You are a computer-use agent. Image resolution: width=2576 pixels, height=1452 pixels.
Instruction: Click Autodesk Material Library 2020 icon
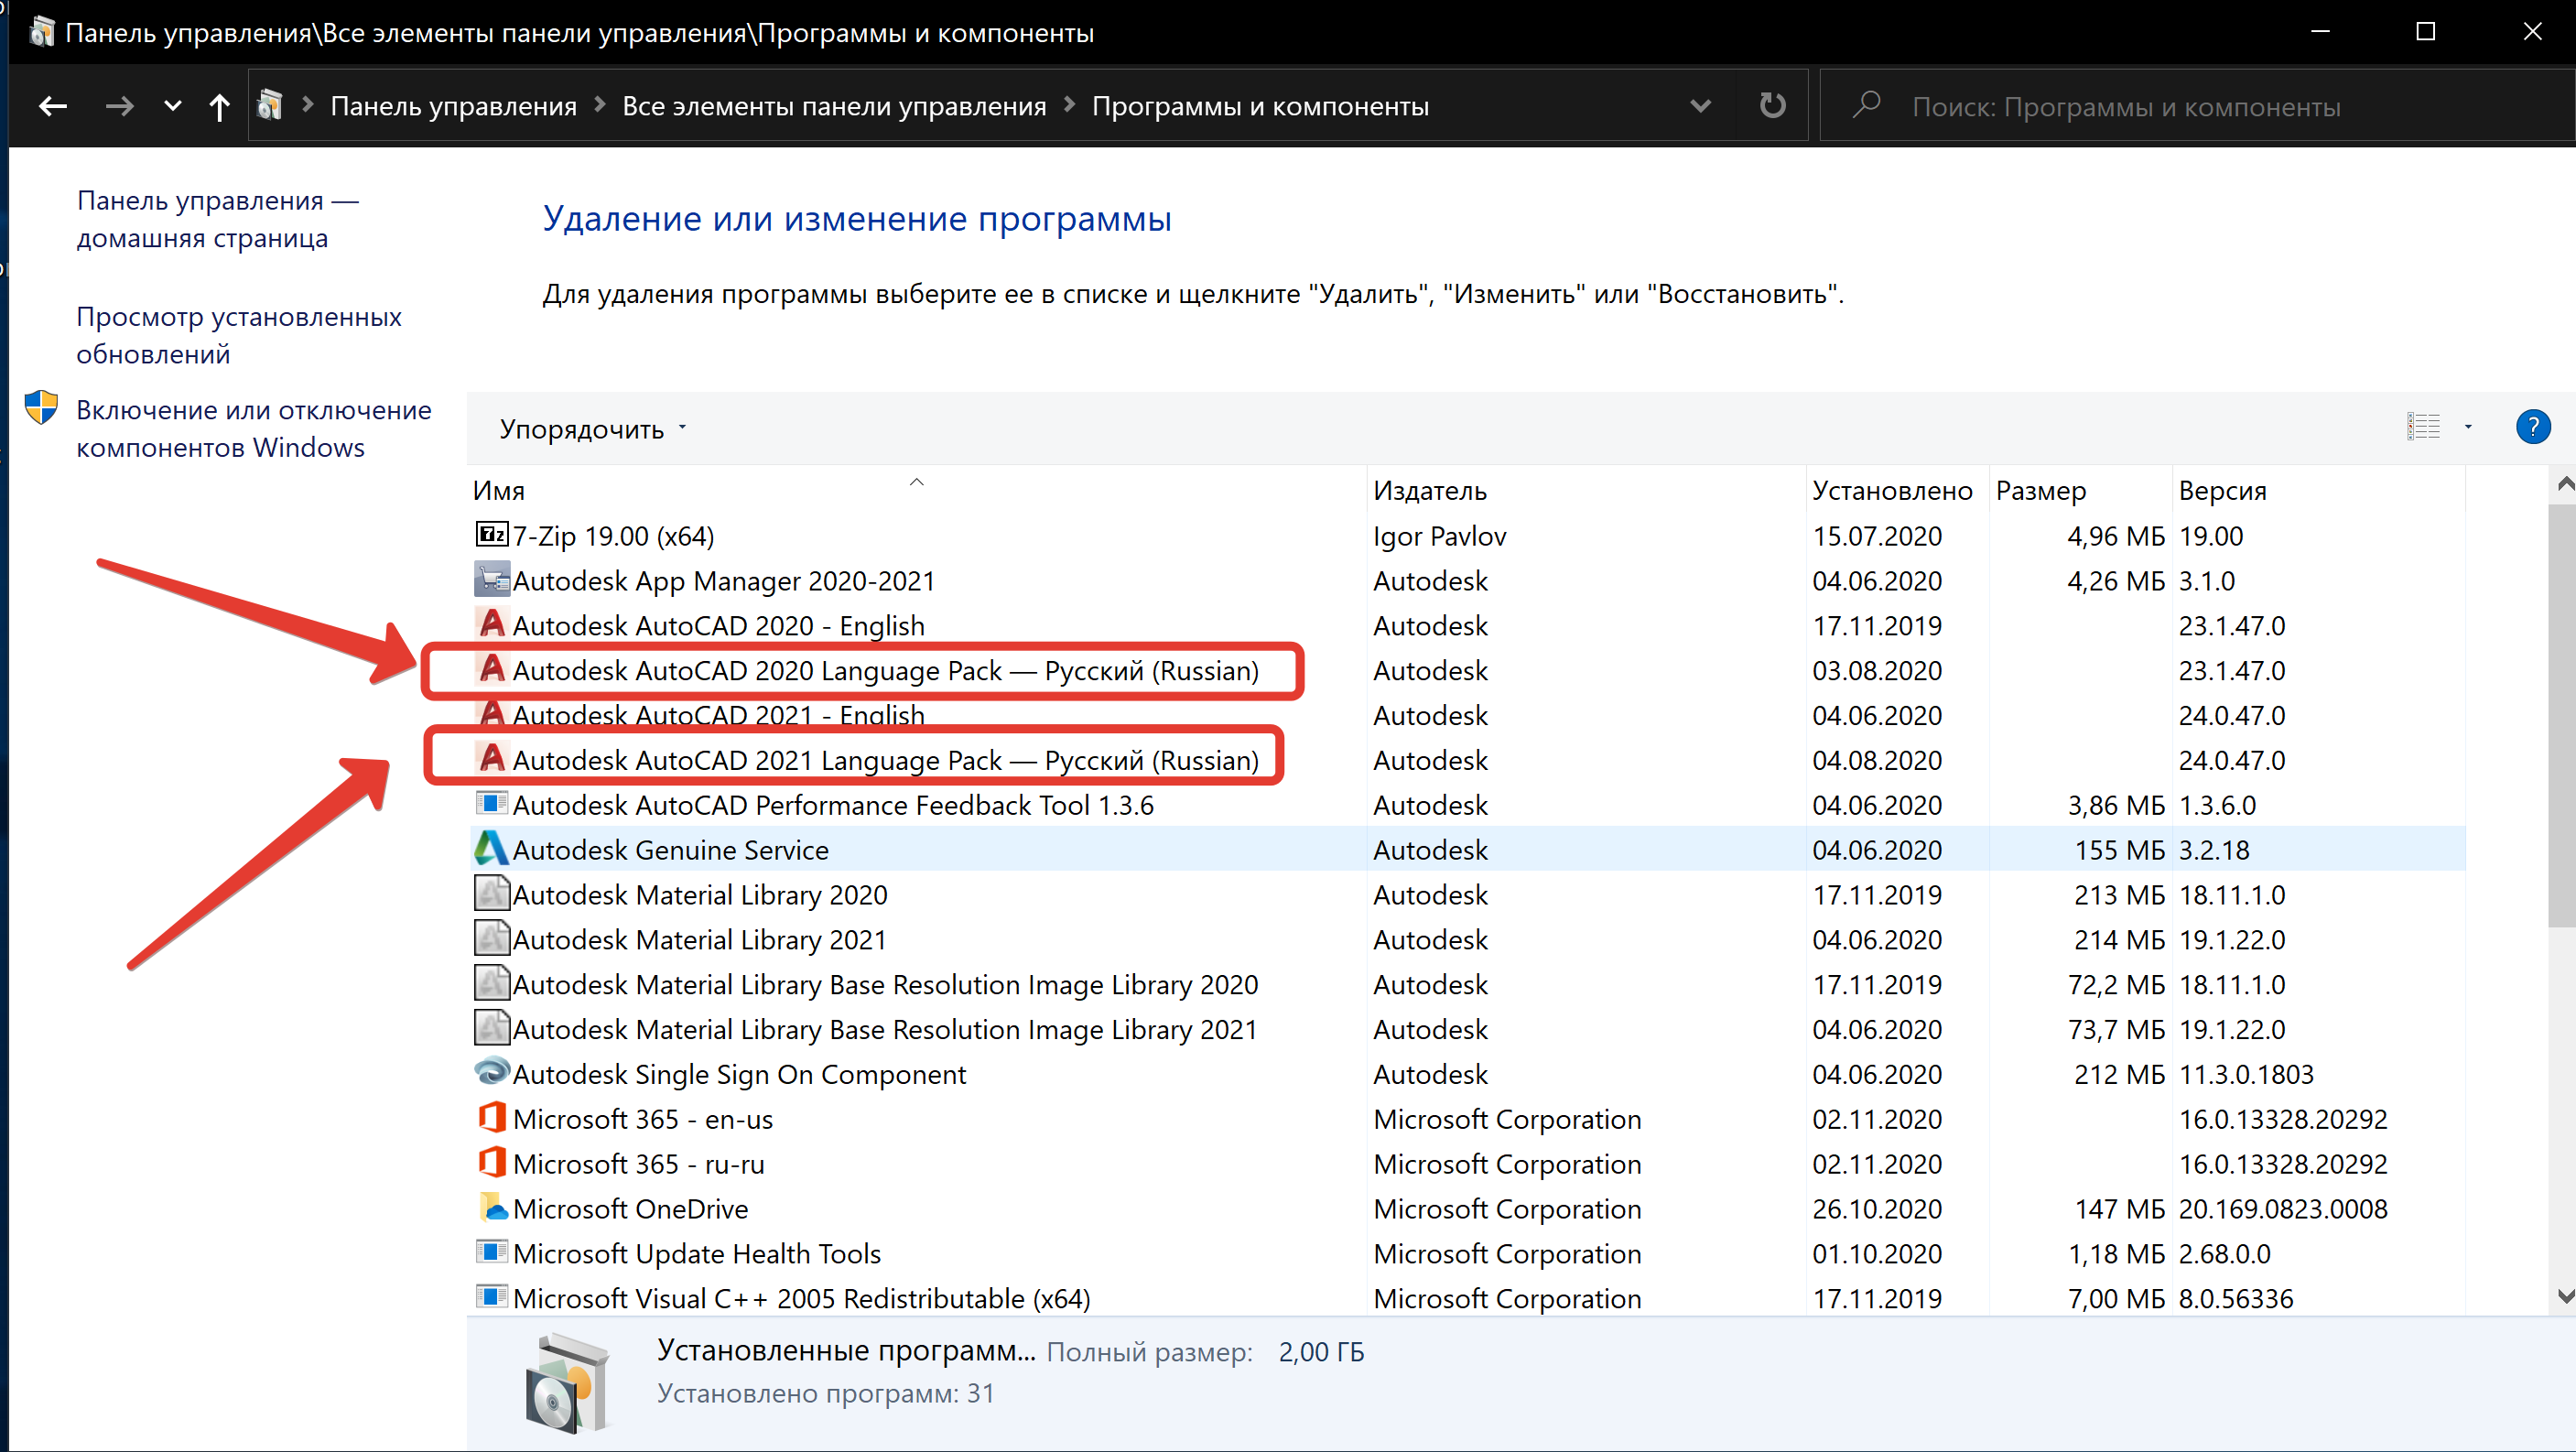[491, 893]
